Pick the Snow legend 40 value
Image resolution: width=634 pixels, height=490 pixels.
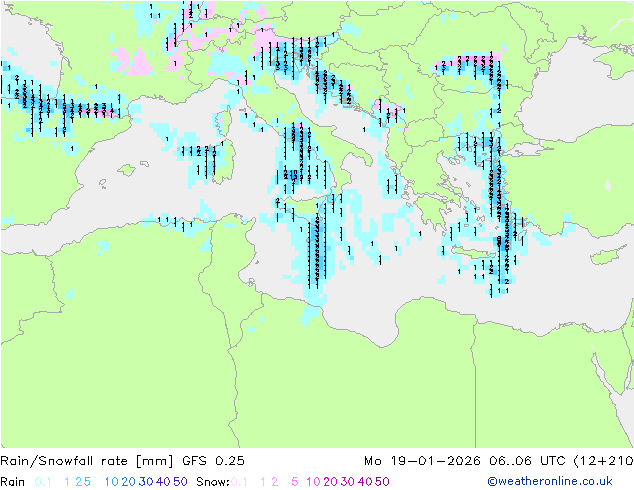pos(365,482)
